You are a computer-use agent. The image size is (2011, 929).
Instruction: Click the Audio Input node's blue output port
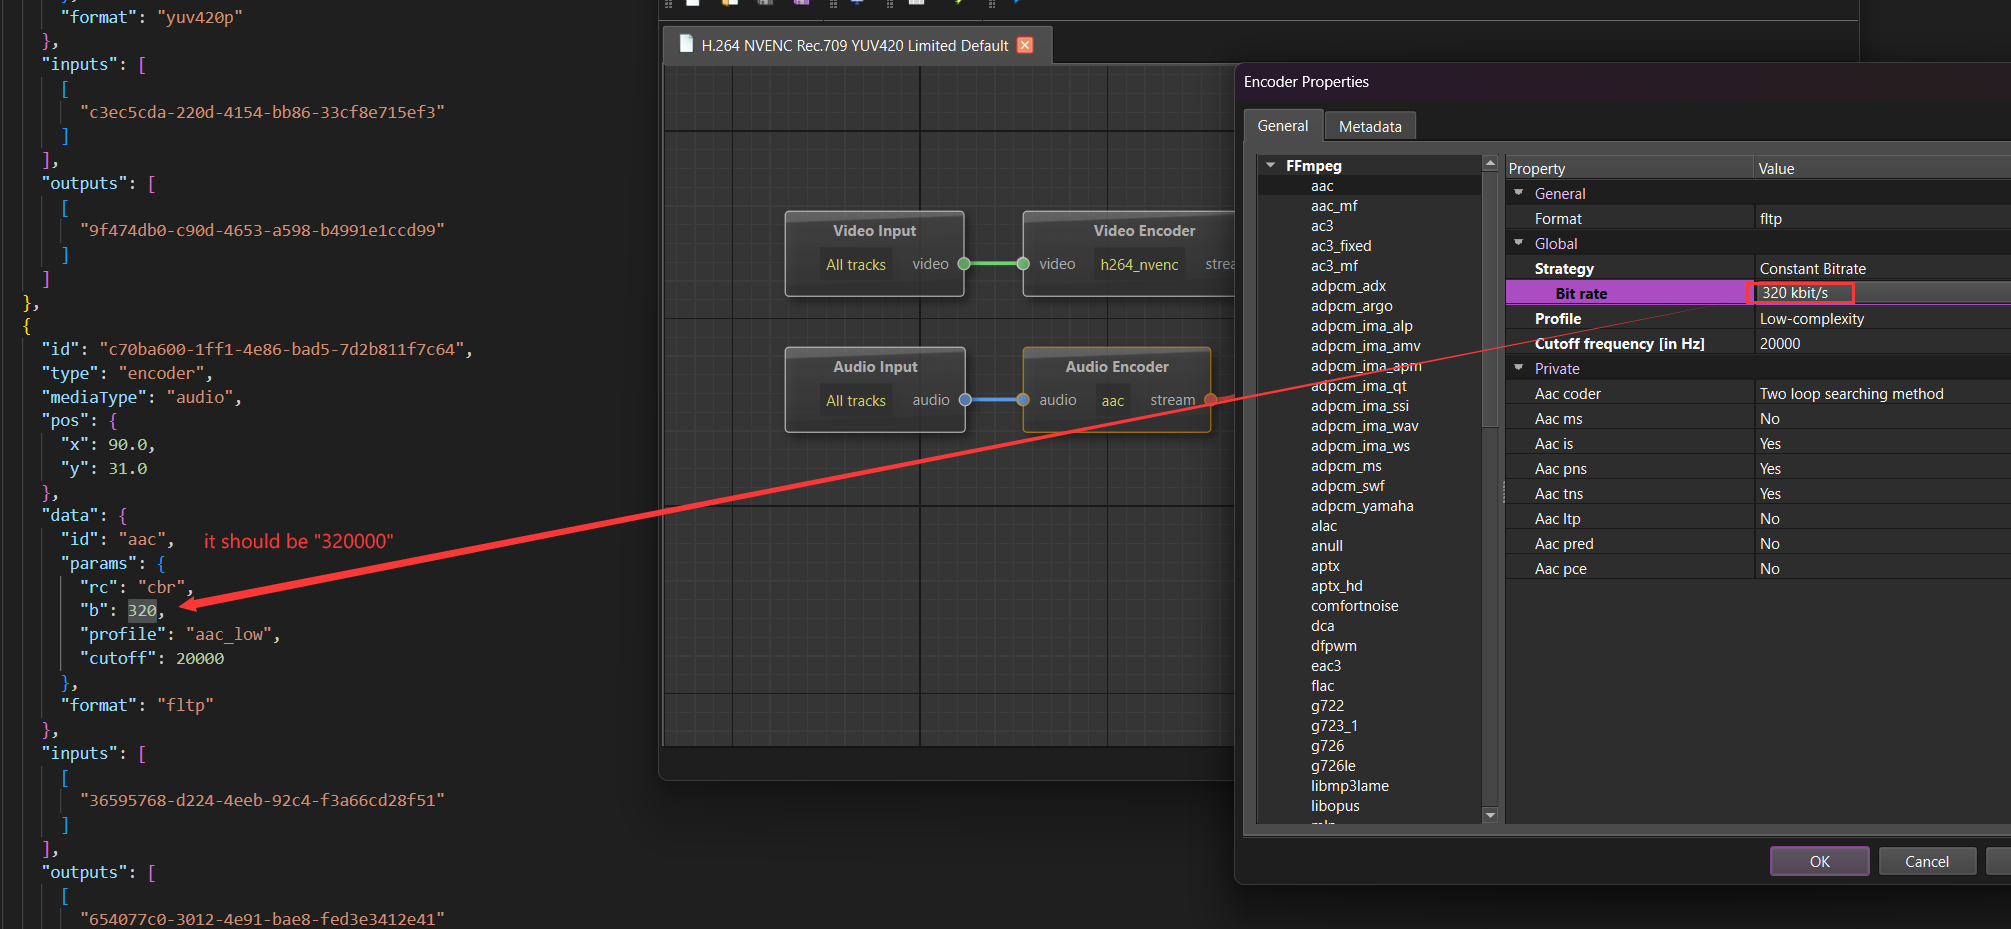click(965, 400)
